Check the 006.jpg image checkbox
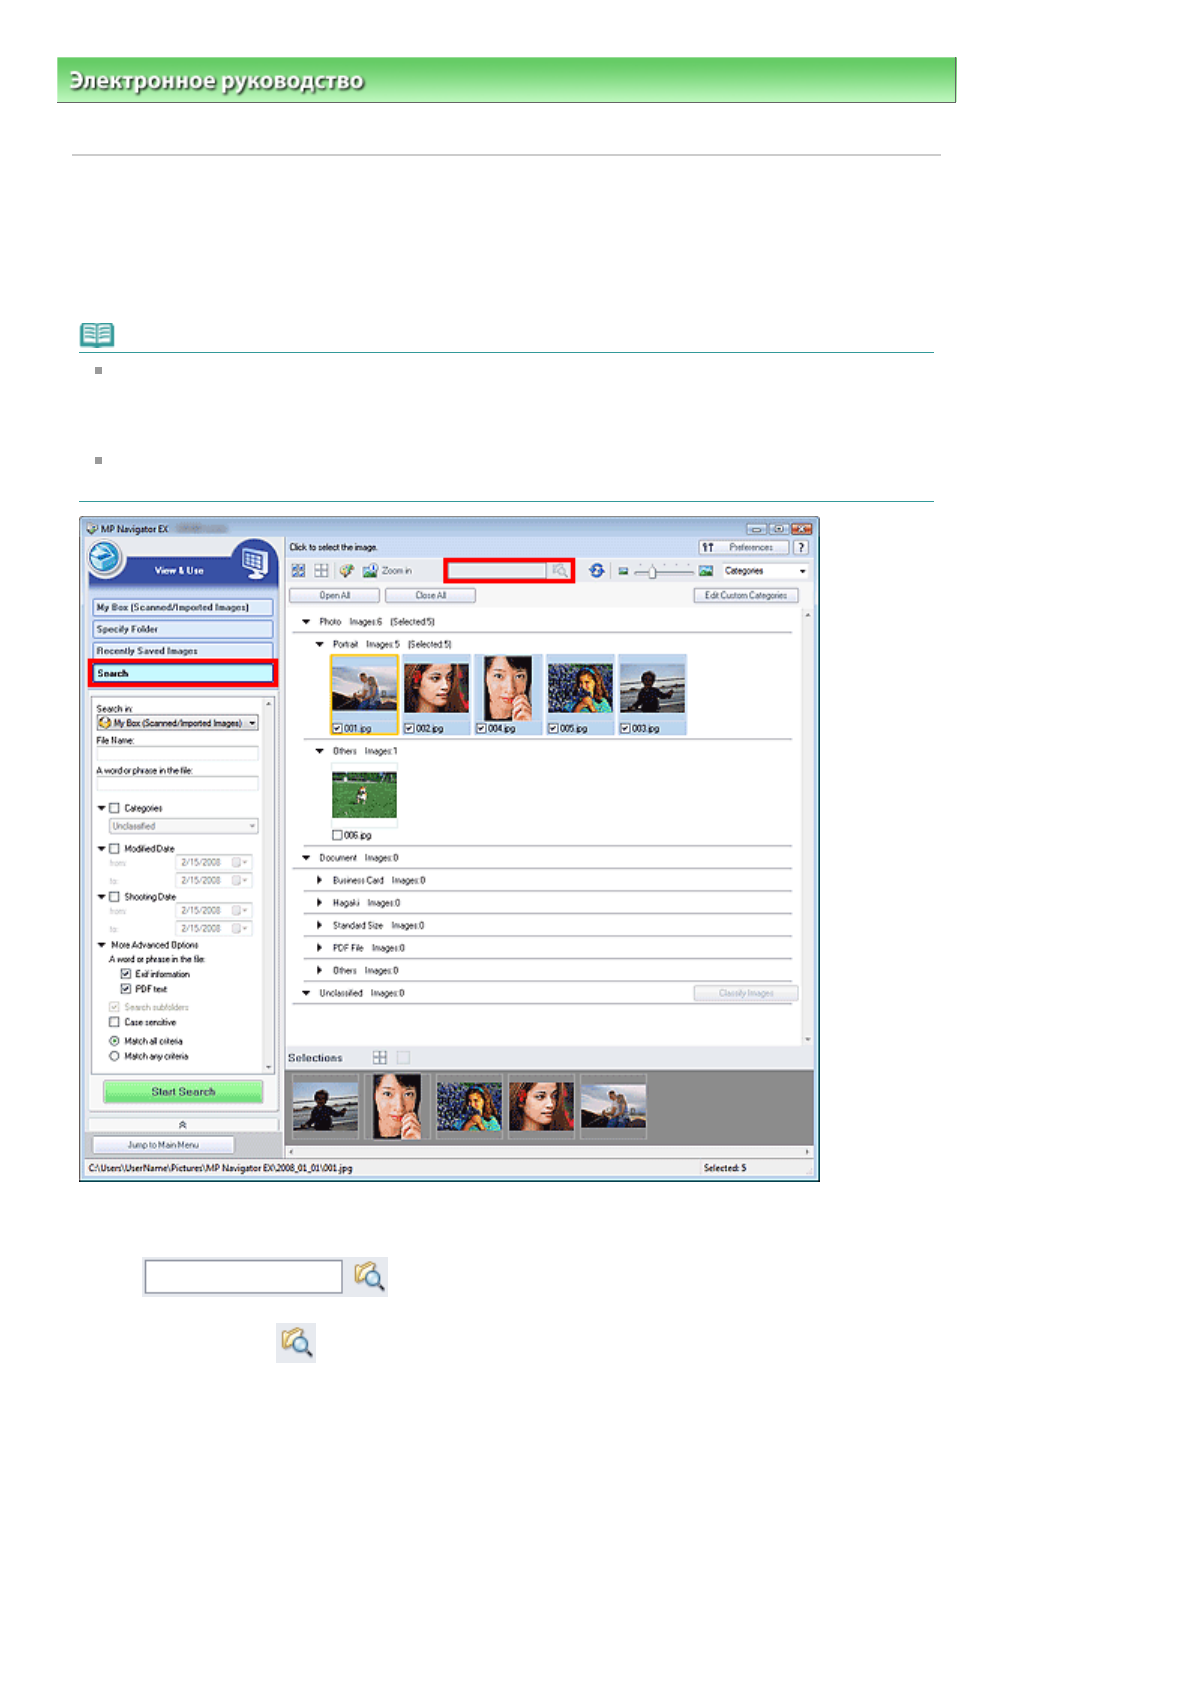Image resolution: width=1190 pixels, height=1684 pixels. tap(337, 835)
